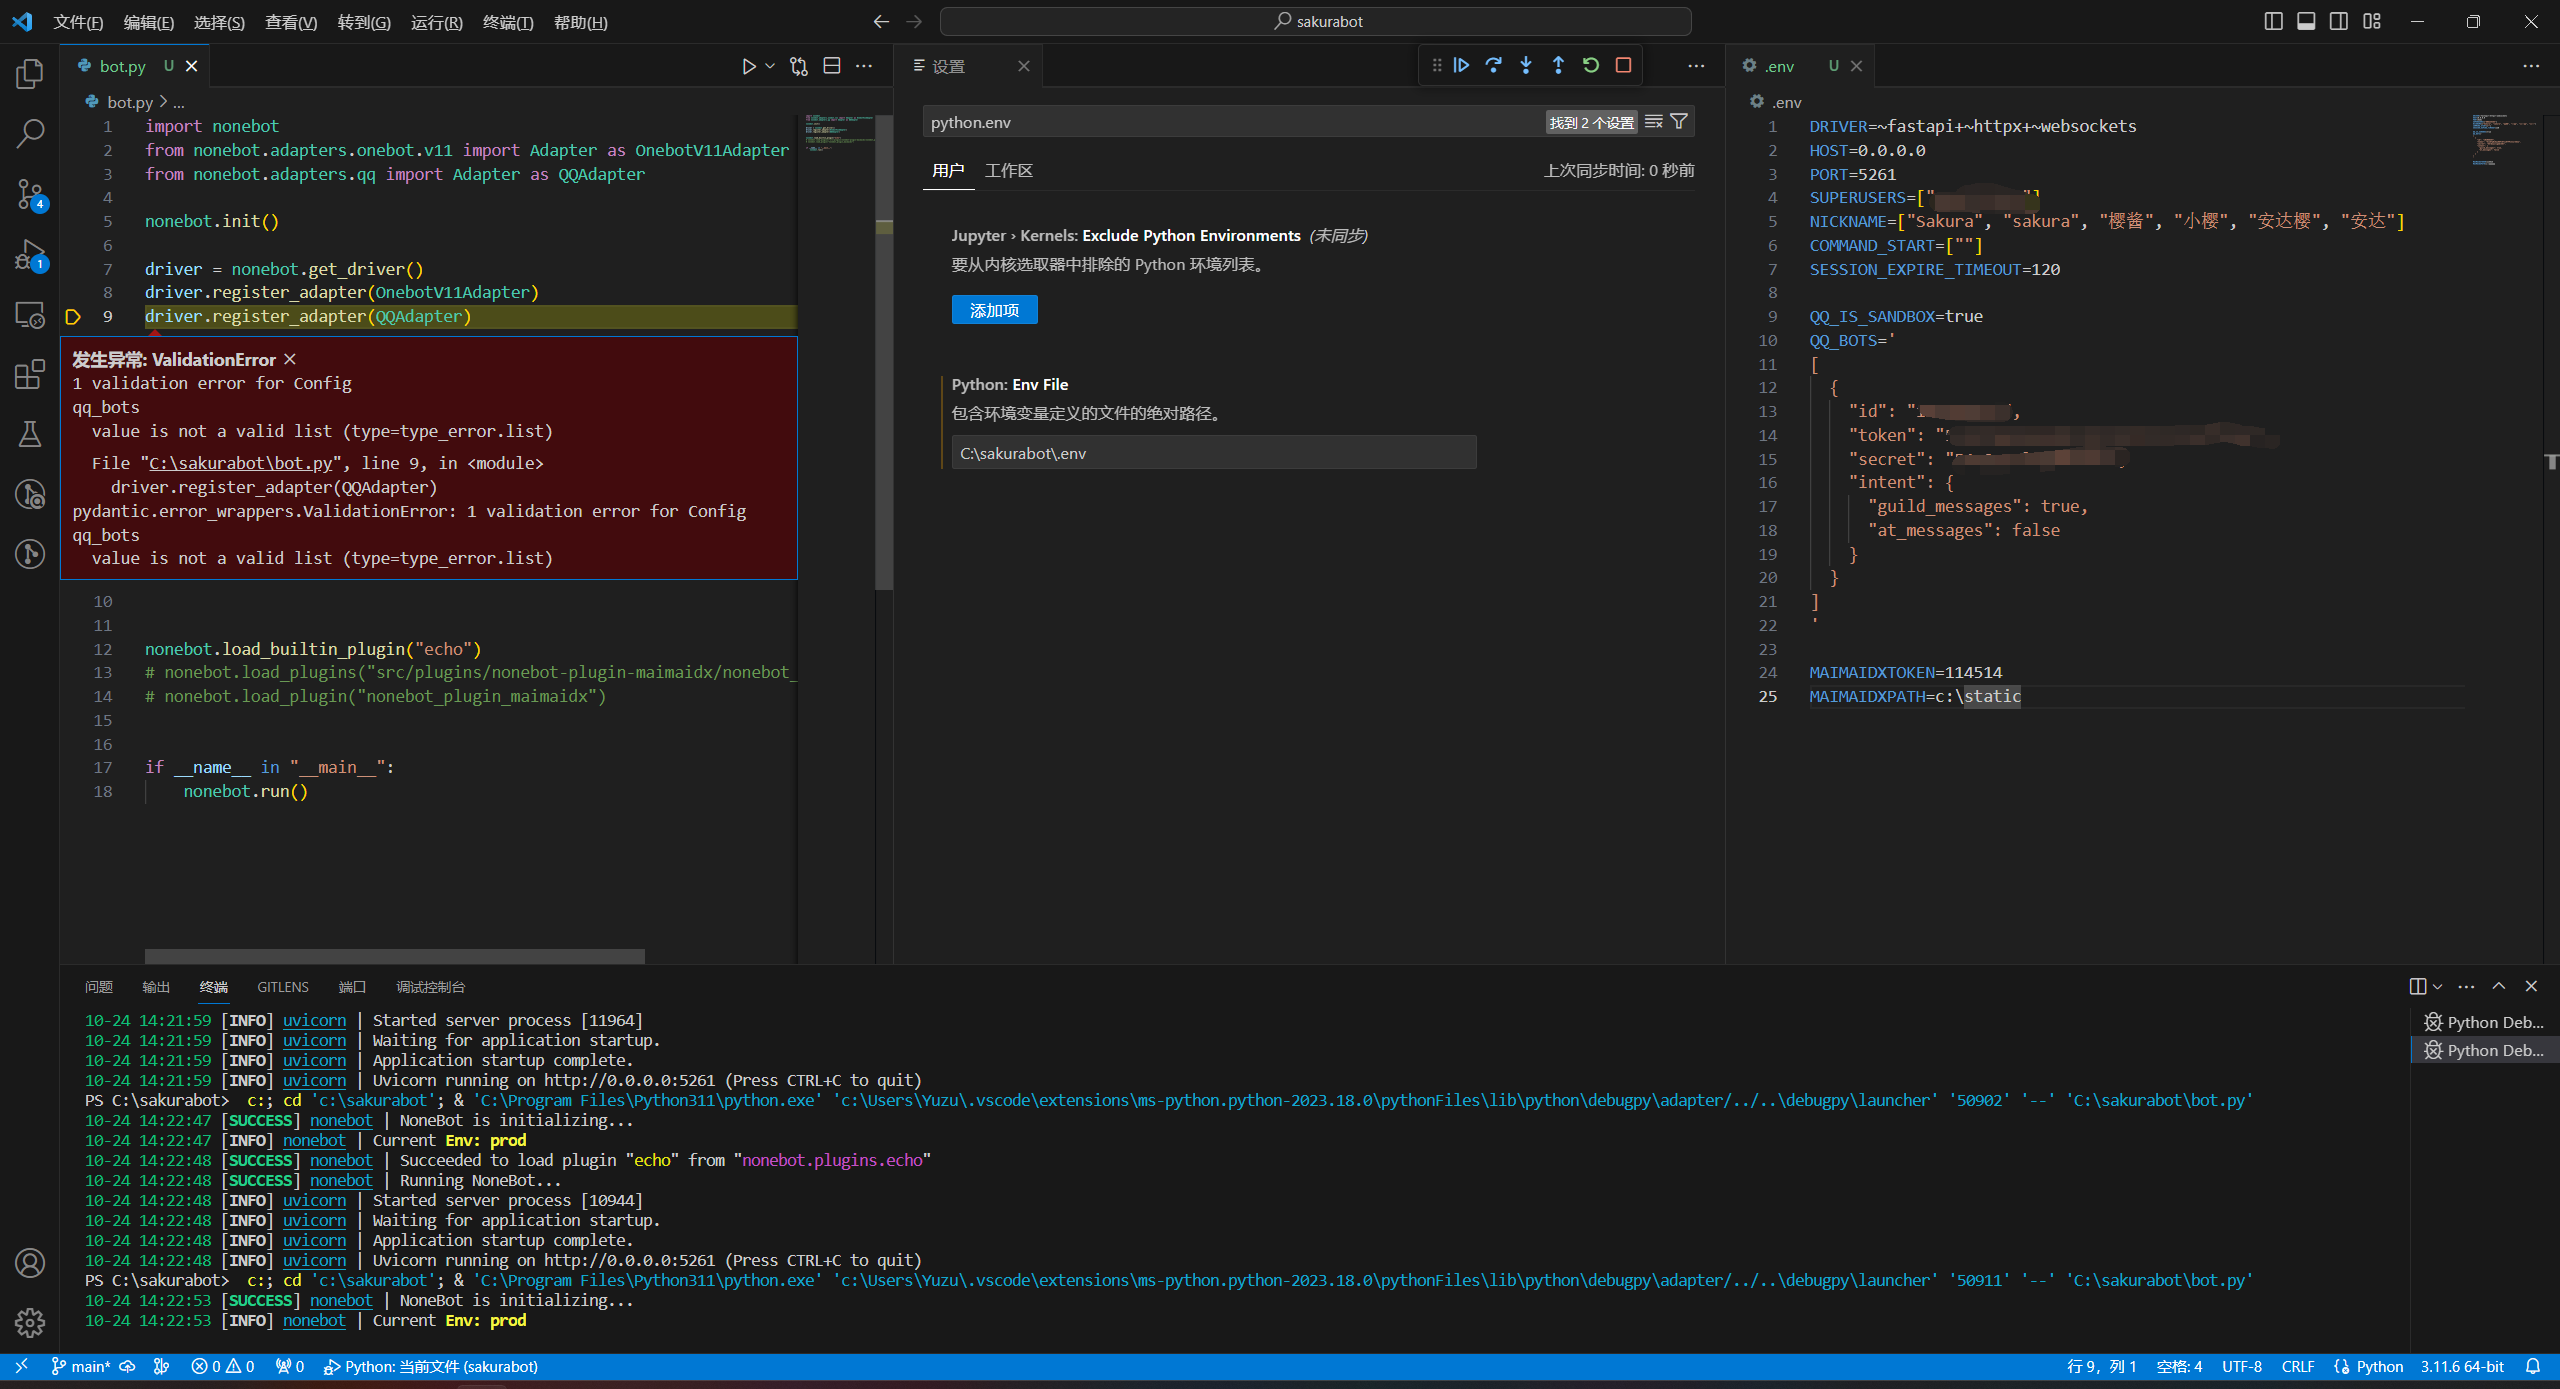This screenshot has height=1389, width=2560.
Task: Open the 运行(R) menu
Action: coord(437,22)
